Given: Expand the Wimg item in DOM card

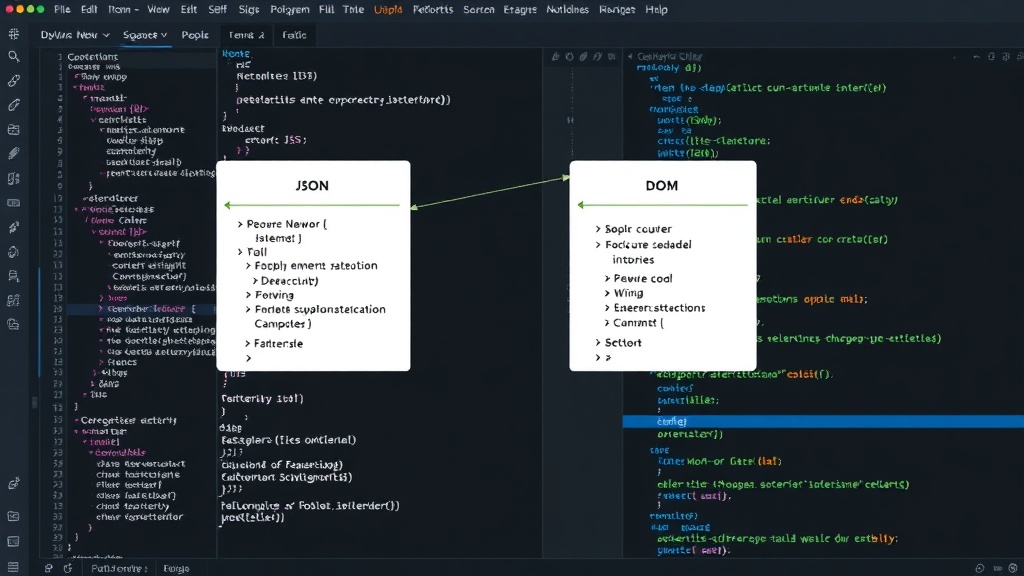Looking at the screenshot, I should (607, 293).
